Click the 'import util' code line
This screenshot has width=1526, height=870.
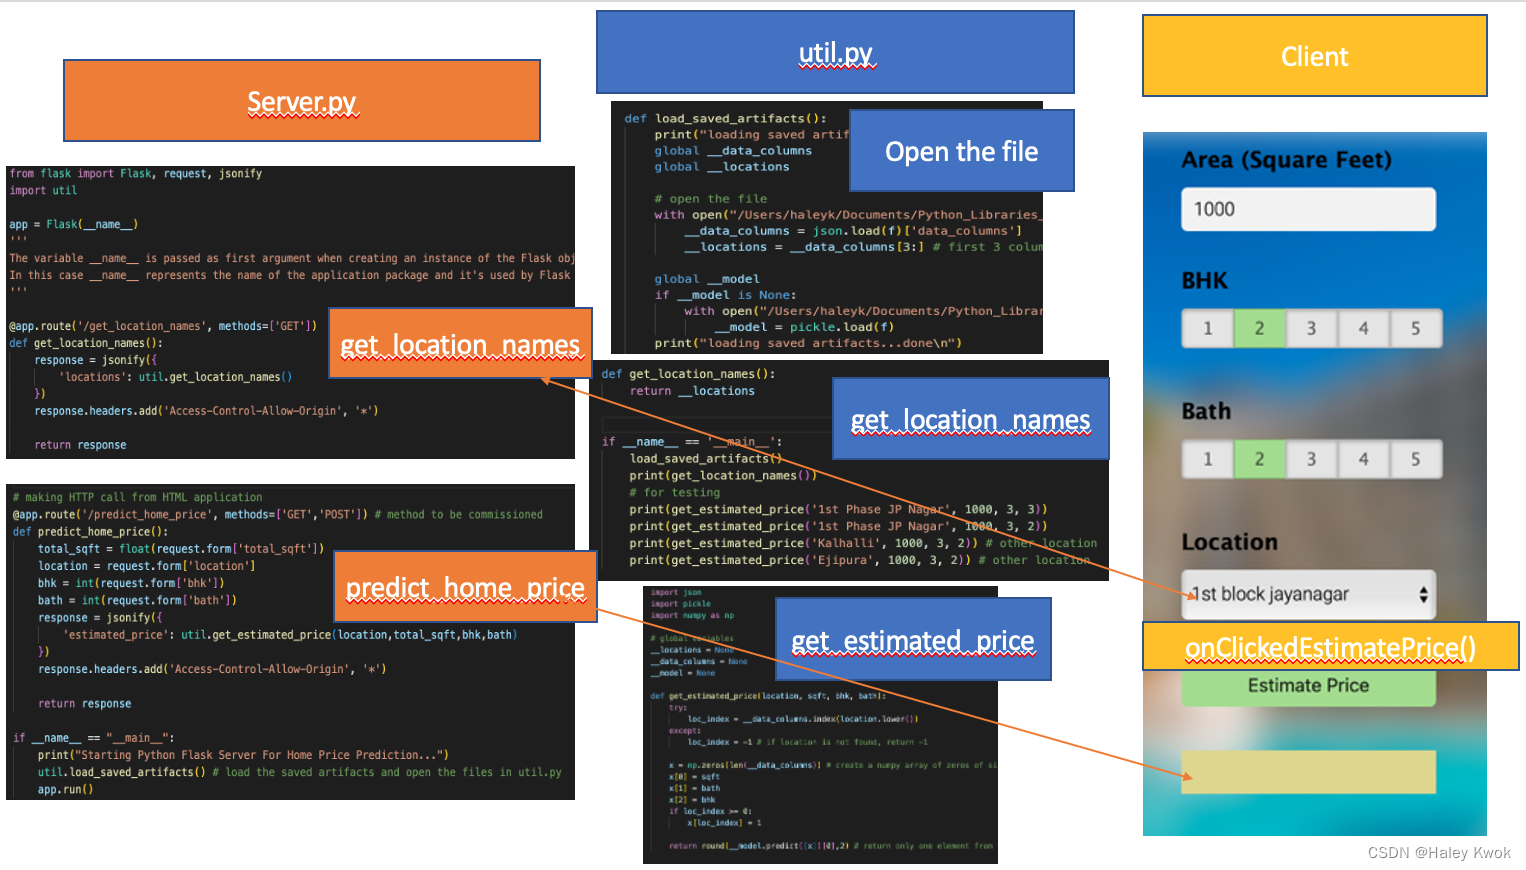tap(43, 190)
